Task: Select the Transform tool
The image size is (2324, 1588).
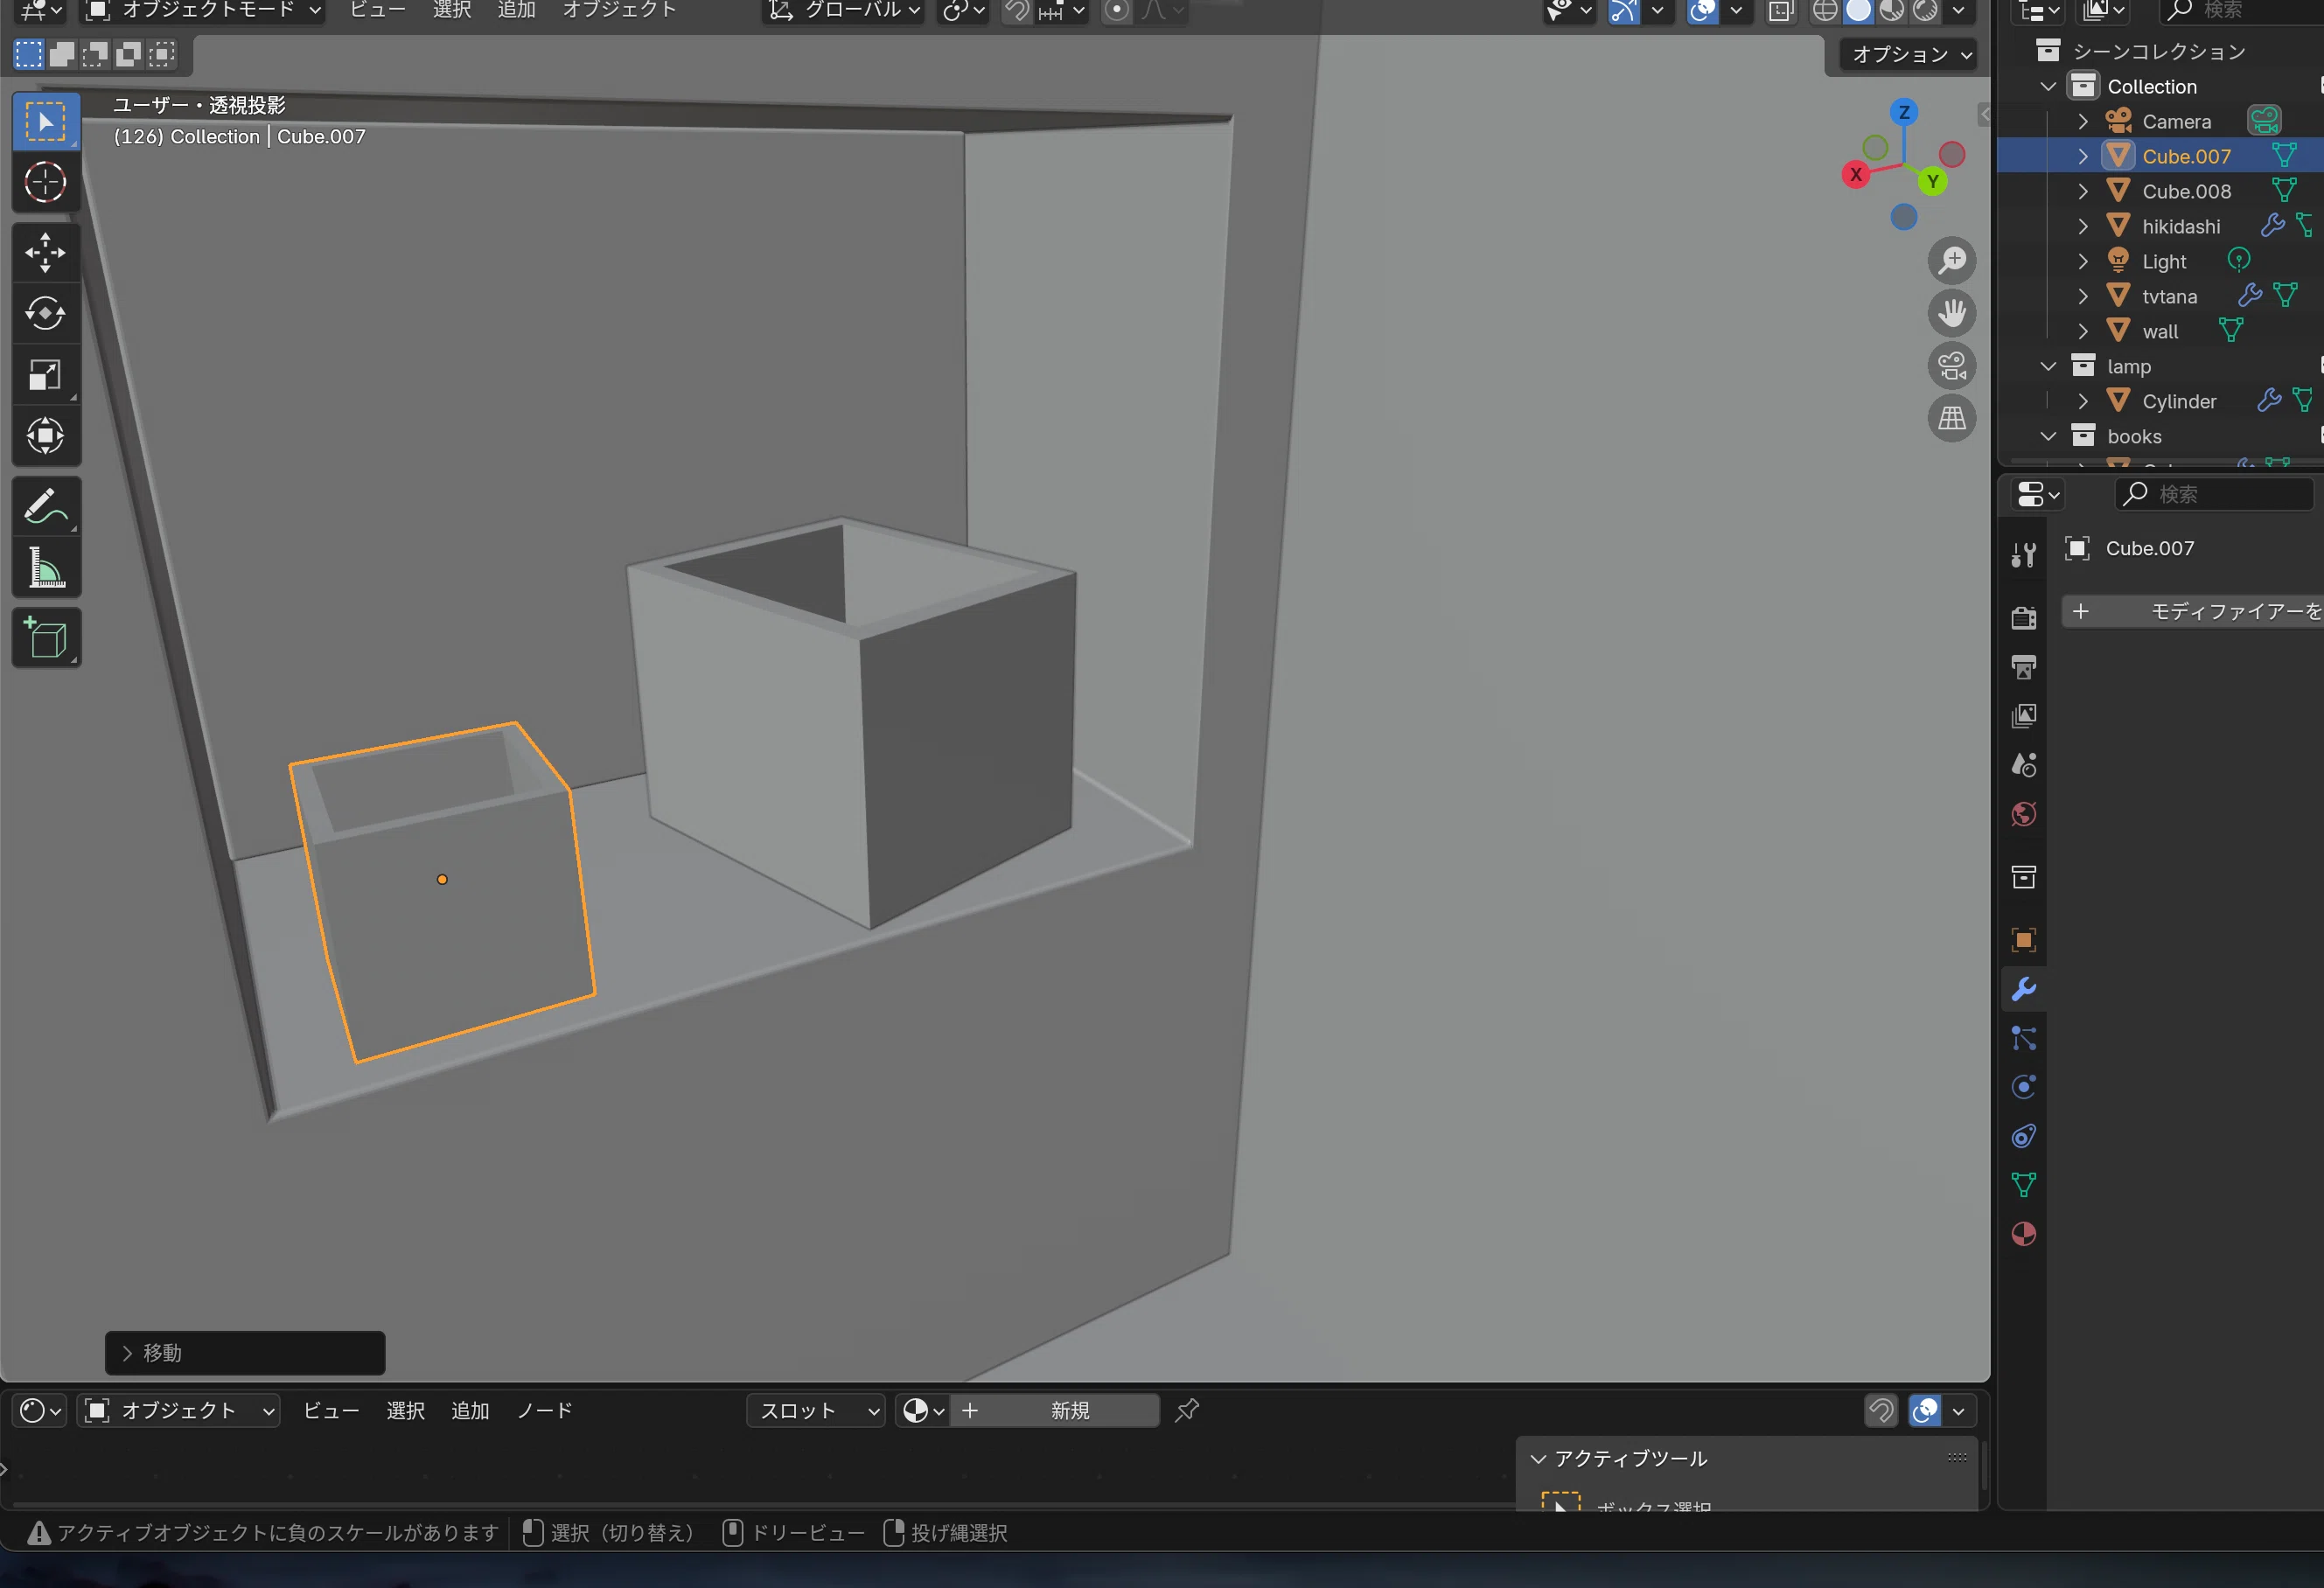Action: click(46, 436)
